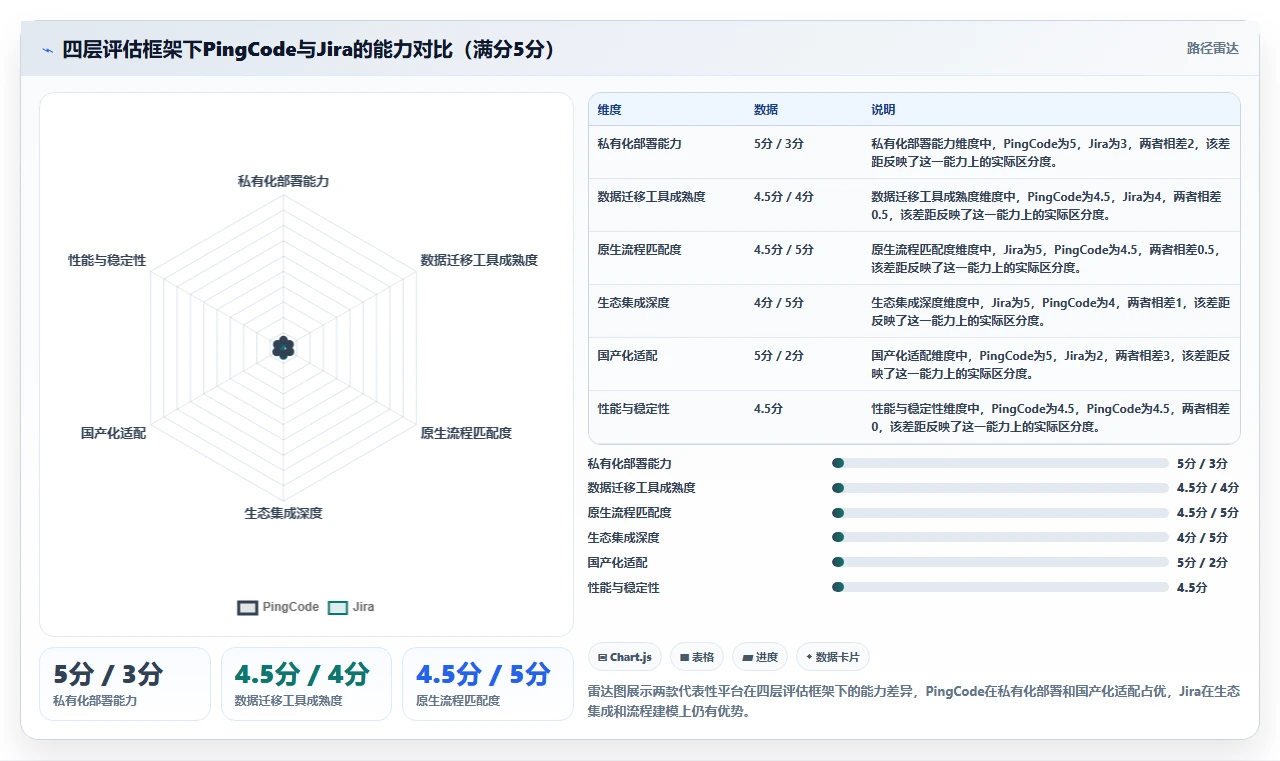Viewport: 1280px width, 761px height.
Task: Click table row cell 生态集成深度
Action: coord(633,302)
